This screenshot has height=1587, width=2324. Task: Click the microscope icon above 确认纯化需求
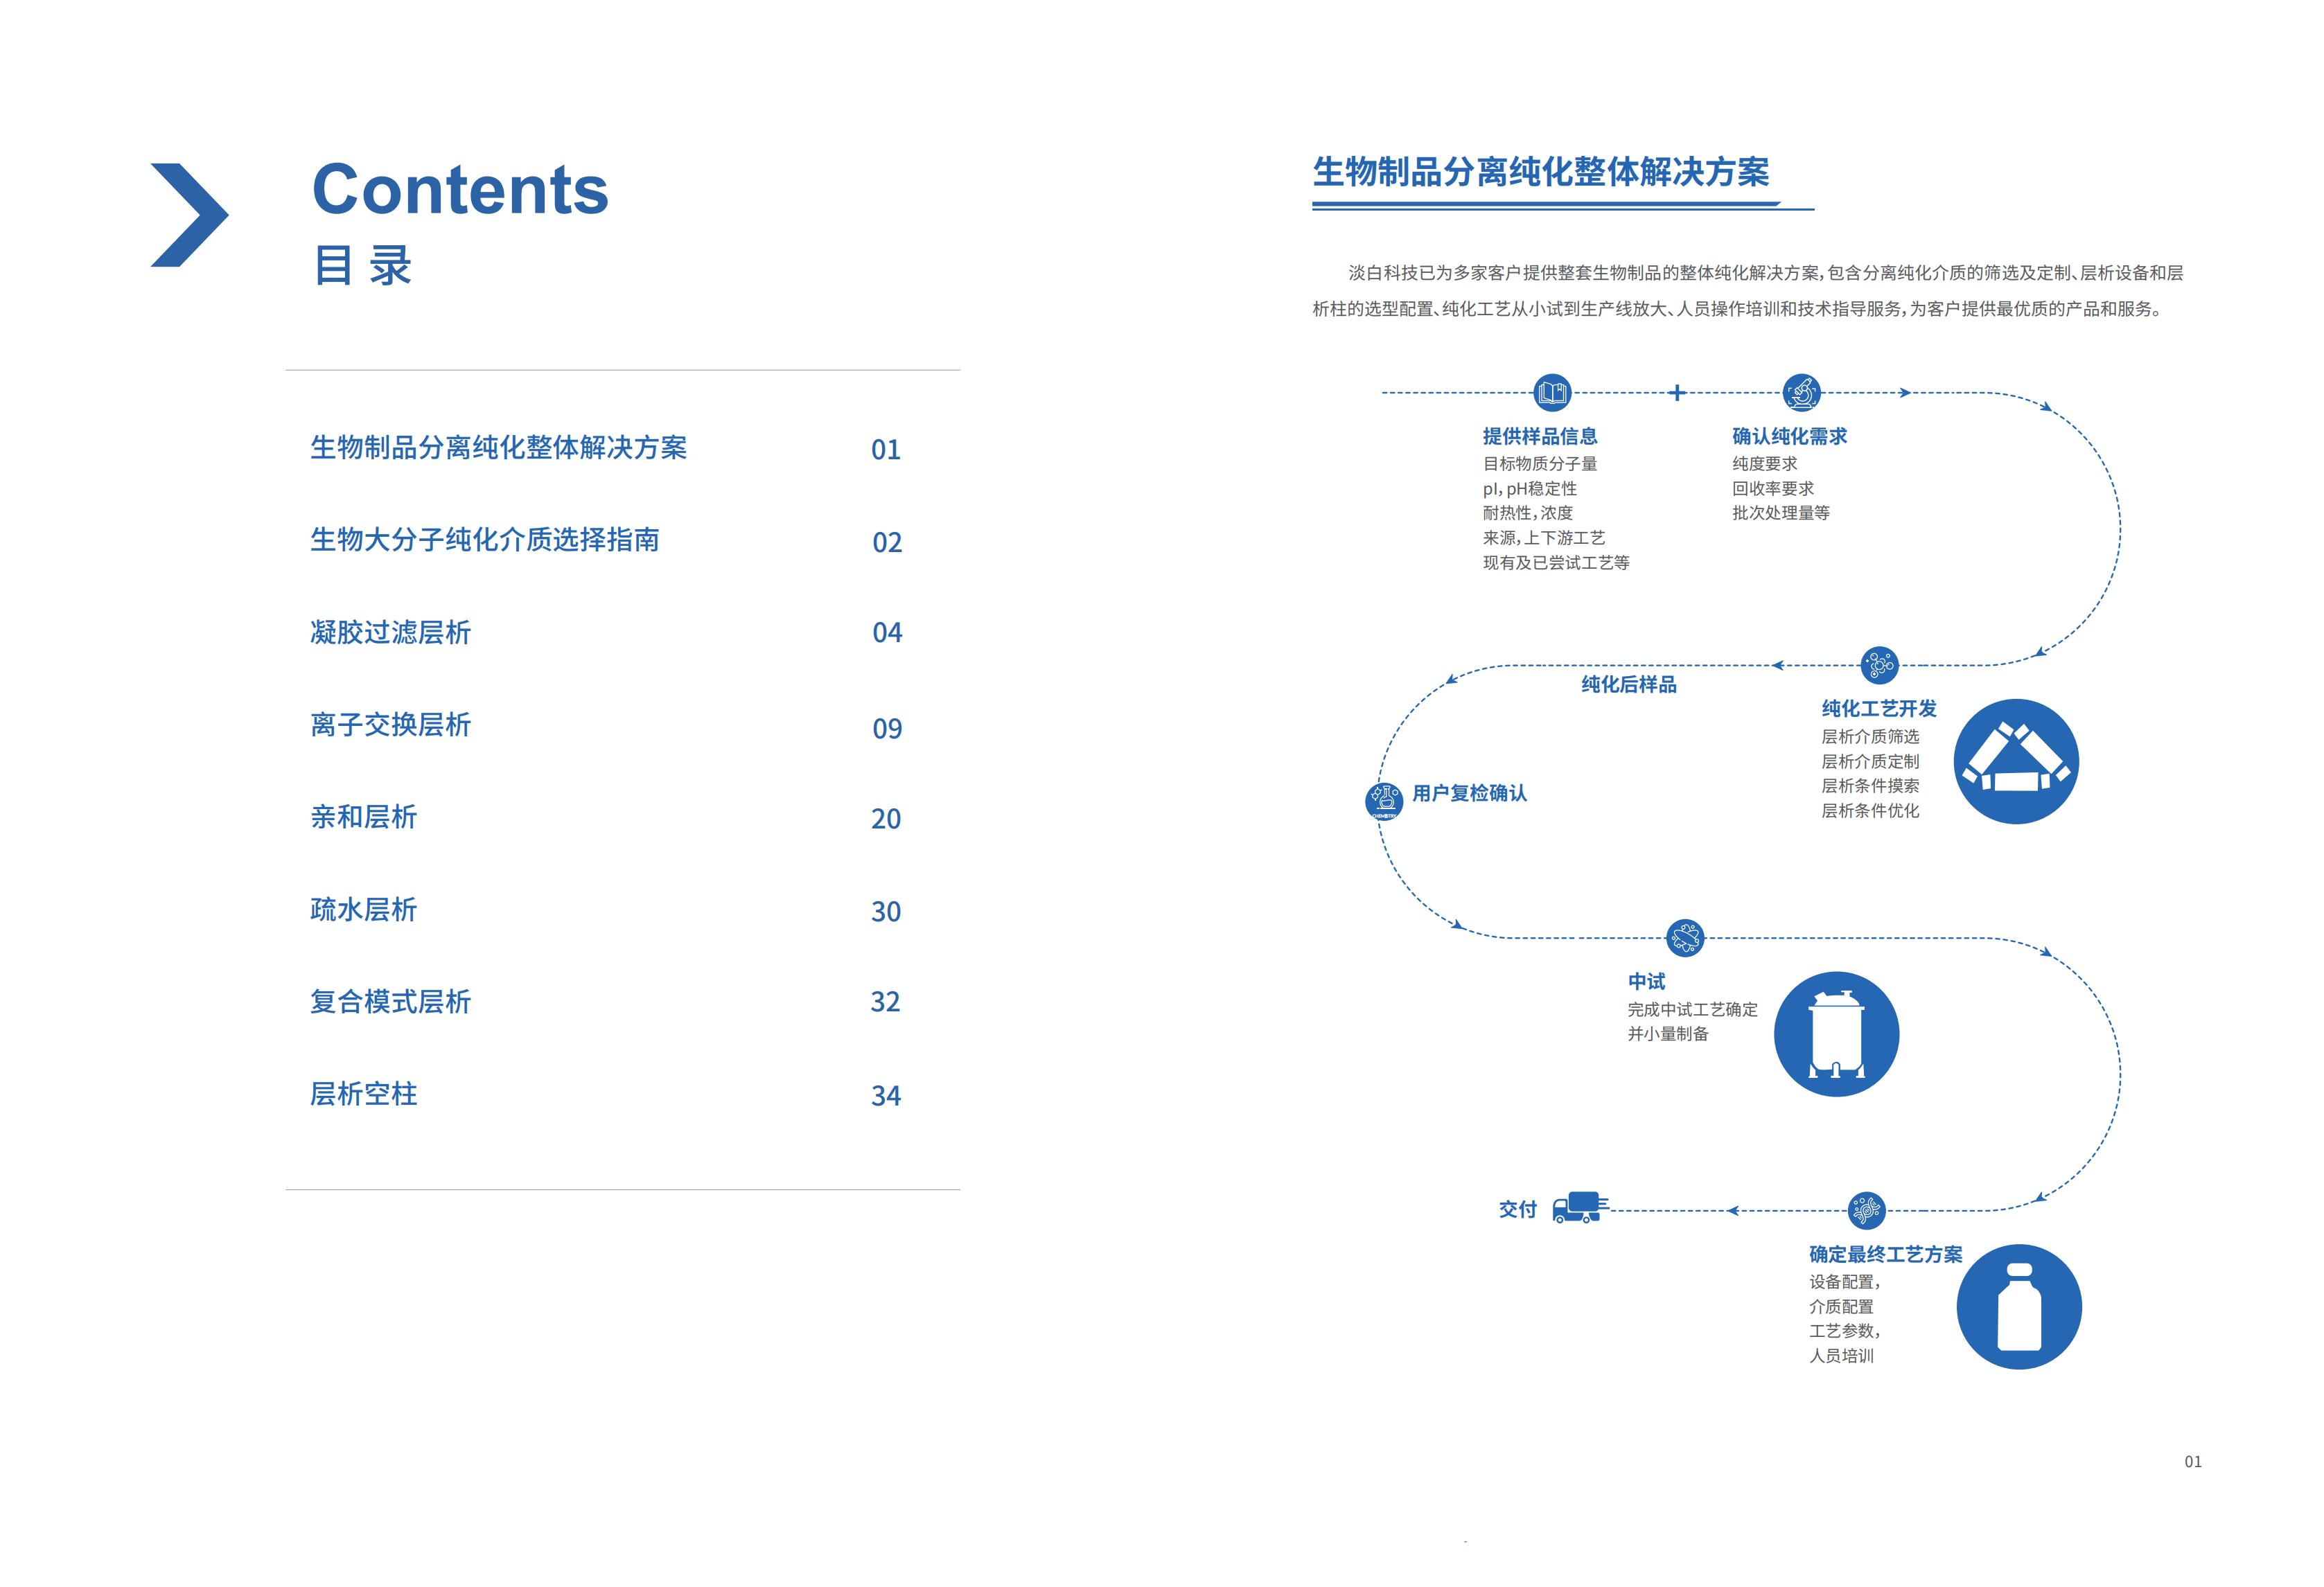[x=1802, y=393]
